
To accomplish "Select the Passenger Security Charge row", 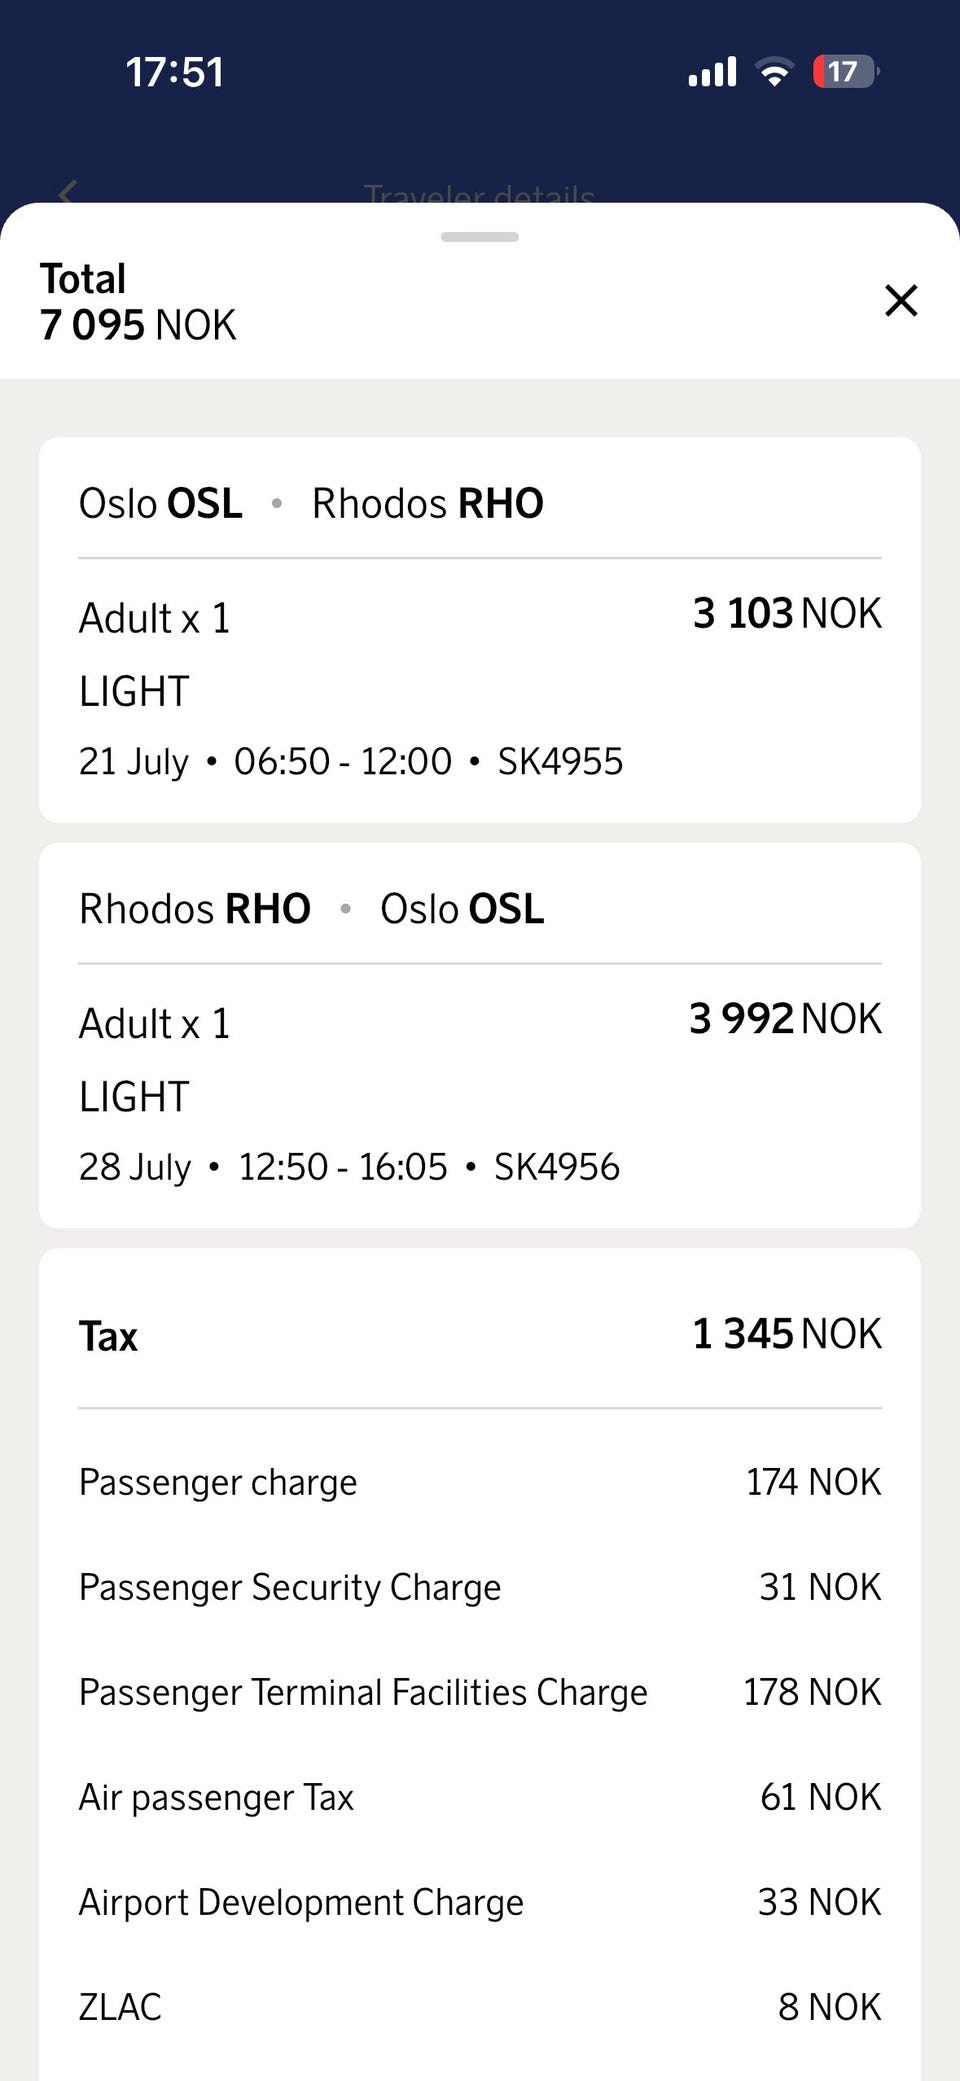I will (x=480, y=1587).
